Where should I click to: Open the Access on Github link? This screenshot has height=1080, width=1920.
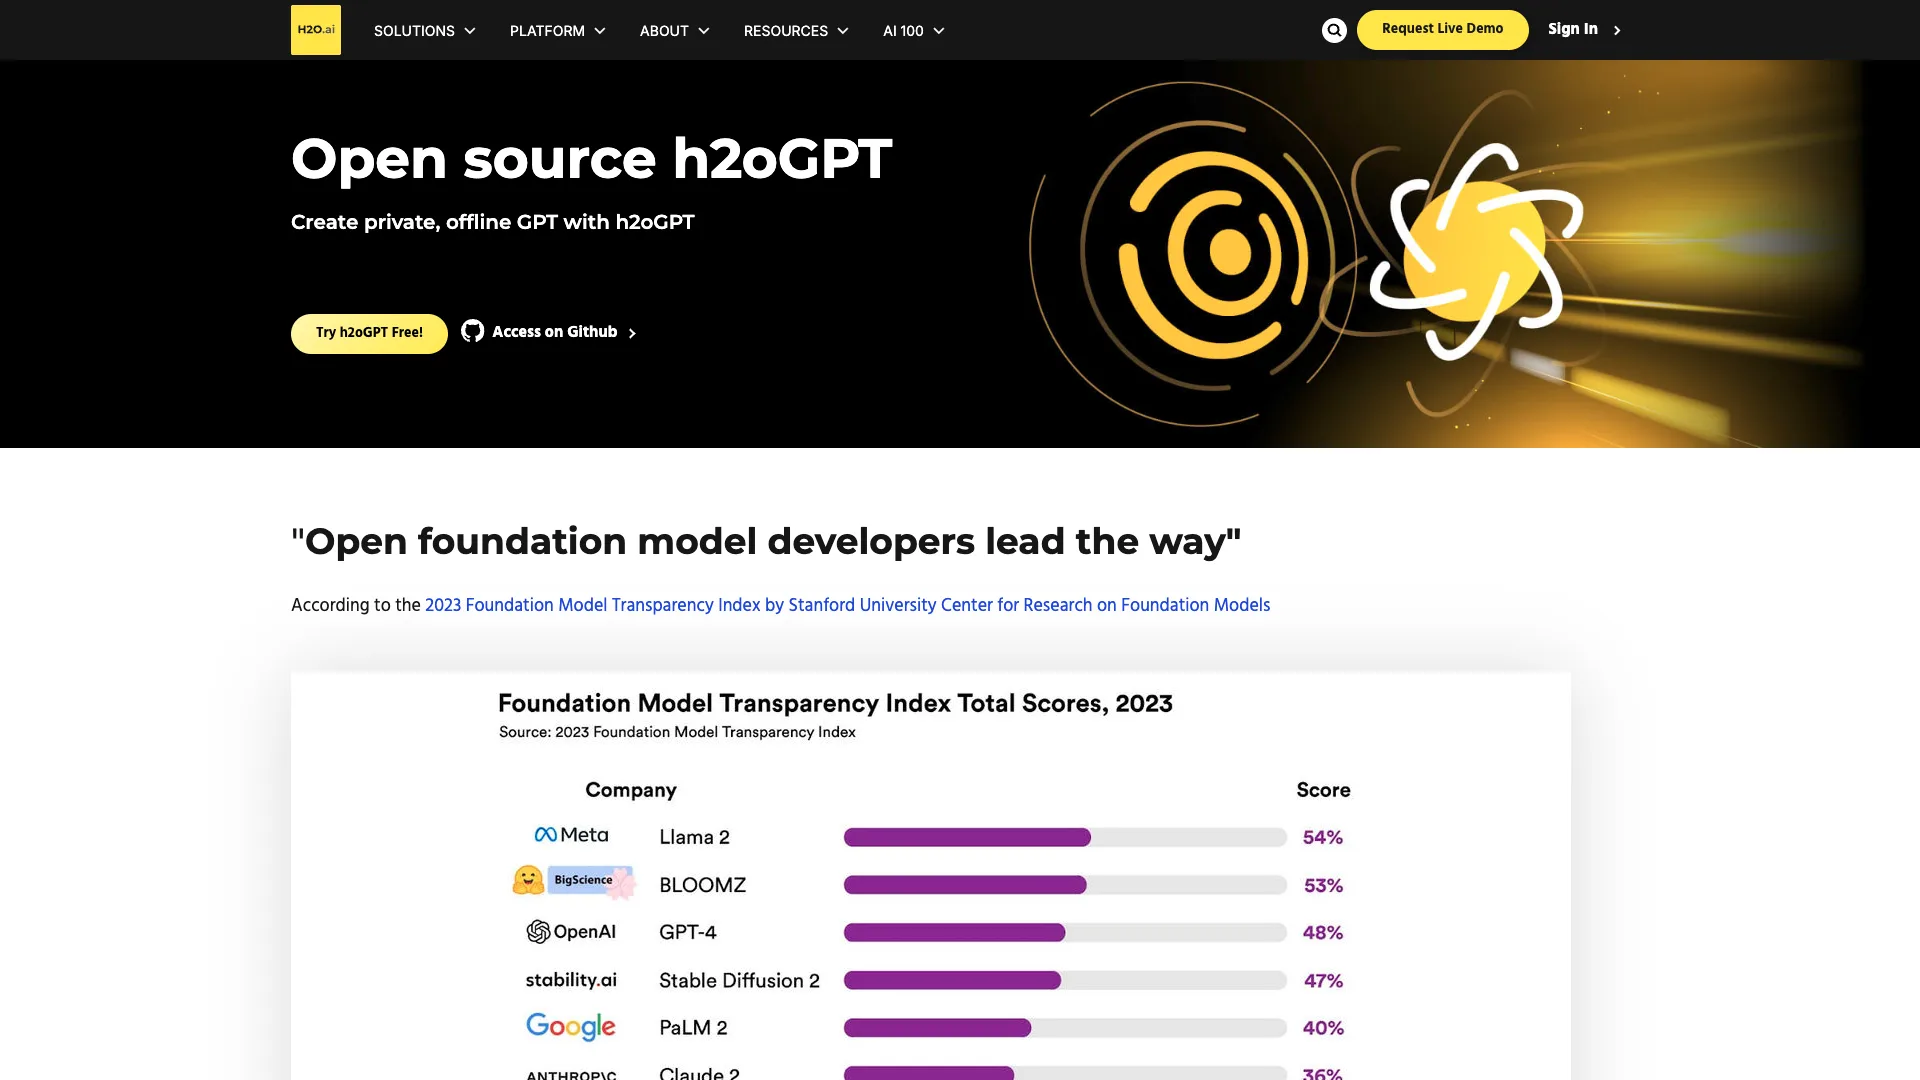click(555, 332)
